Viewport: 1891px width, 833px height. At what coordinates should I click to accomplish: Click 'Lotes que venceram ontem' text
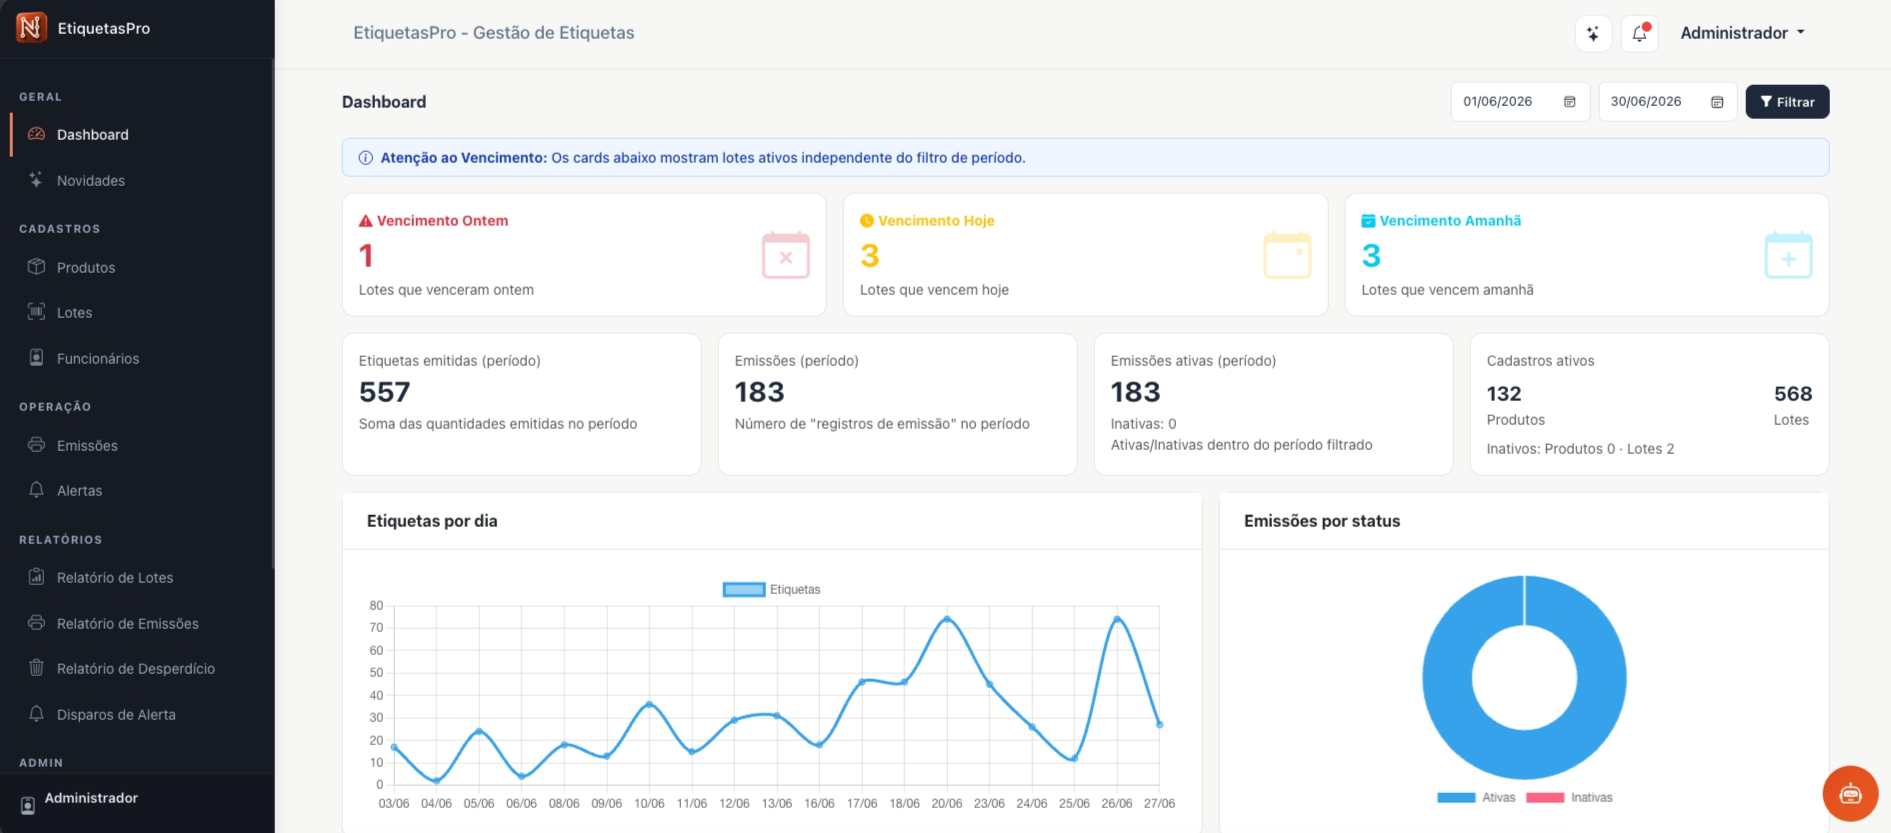(x=446, y=290)
